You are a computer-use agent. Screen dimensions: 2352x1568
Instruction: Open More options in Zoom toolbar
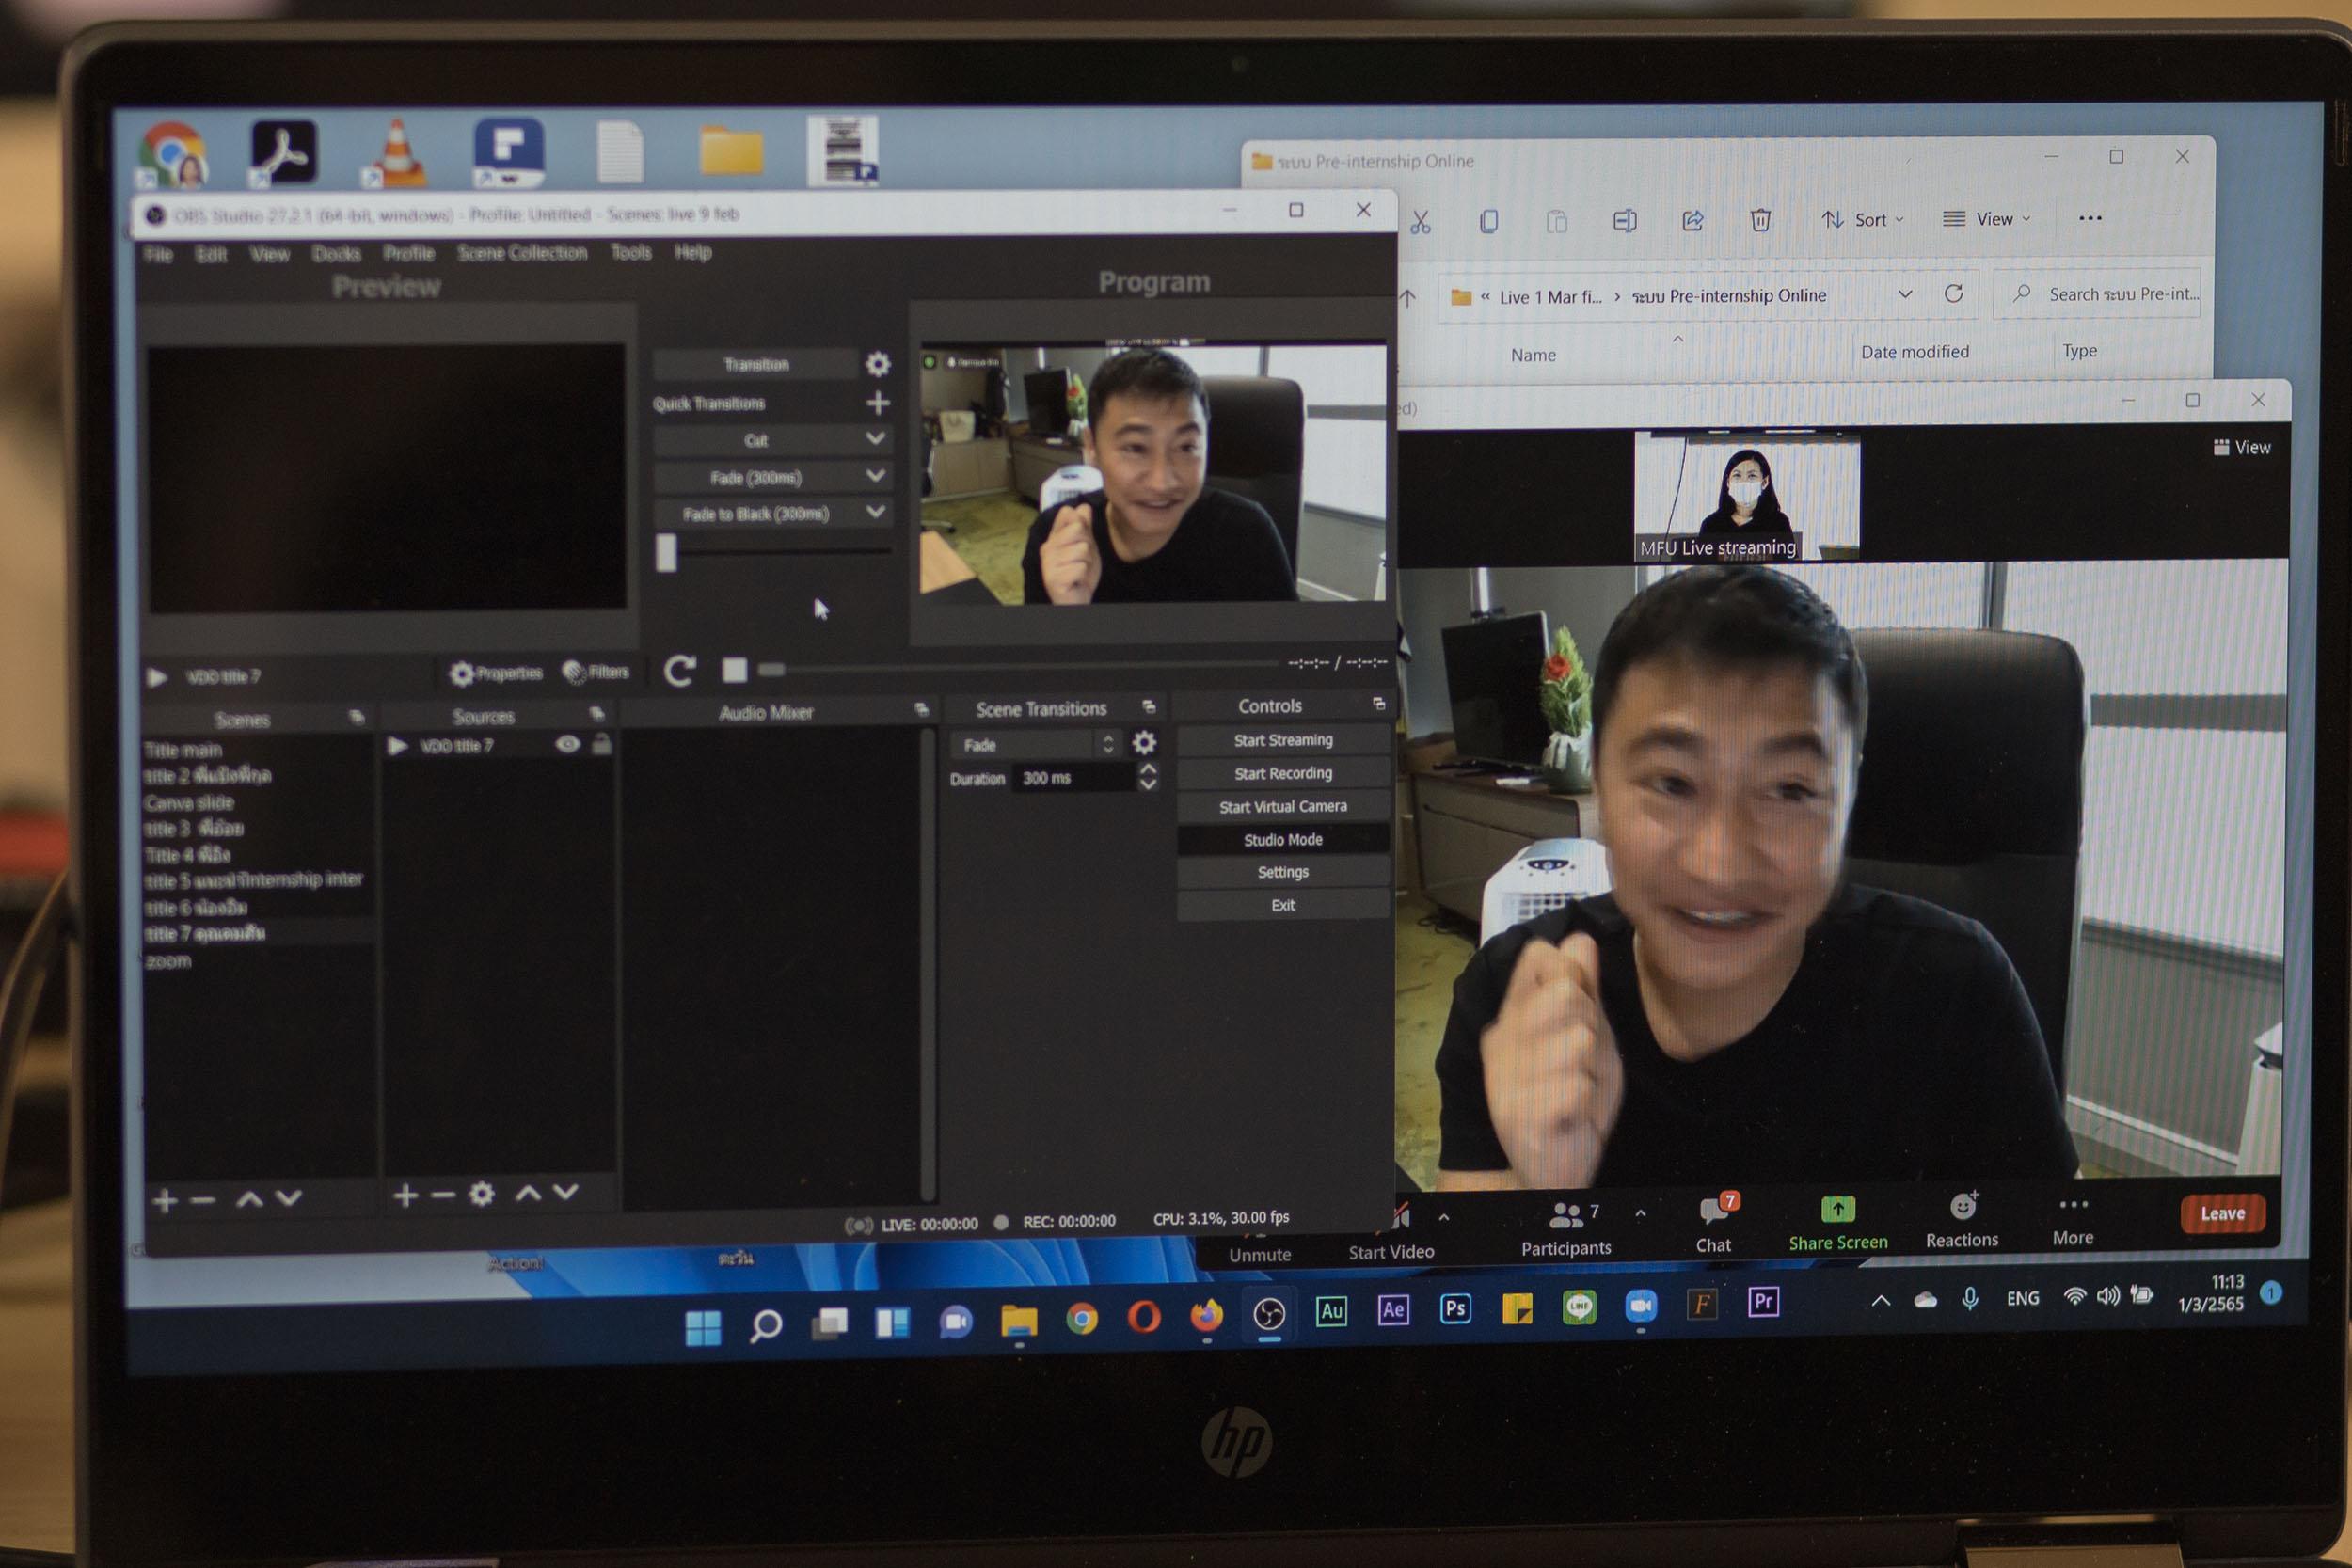point(2073,1221)
